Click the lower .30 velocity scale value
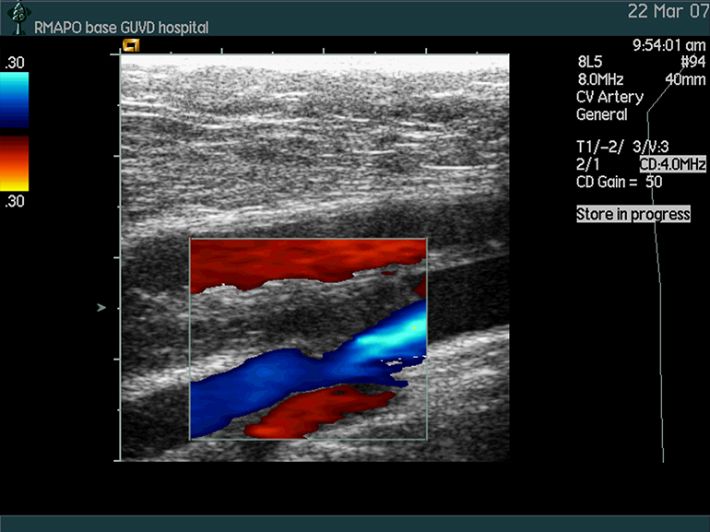 point(14,201)
